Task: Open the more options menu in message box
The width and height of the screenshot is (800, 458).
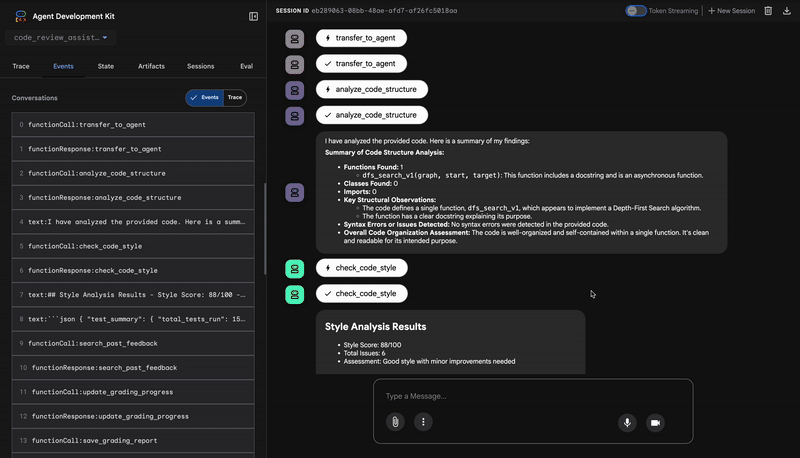Action: (x=423, y=422)
